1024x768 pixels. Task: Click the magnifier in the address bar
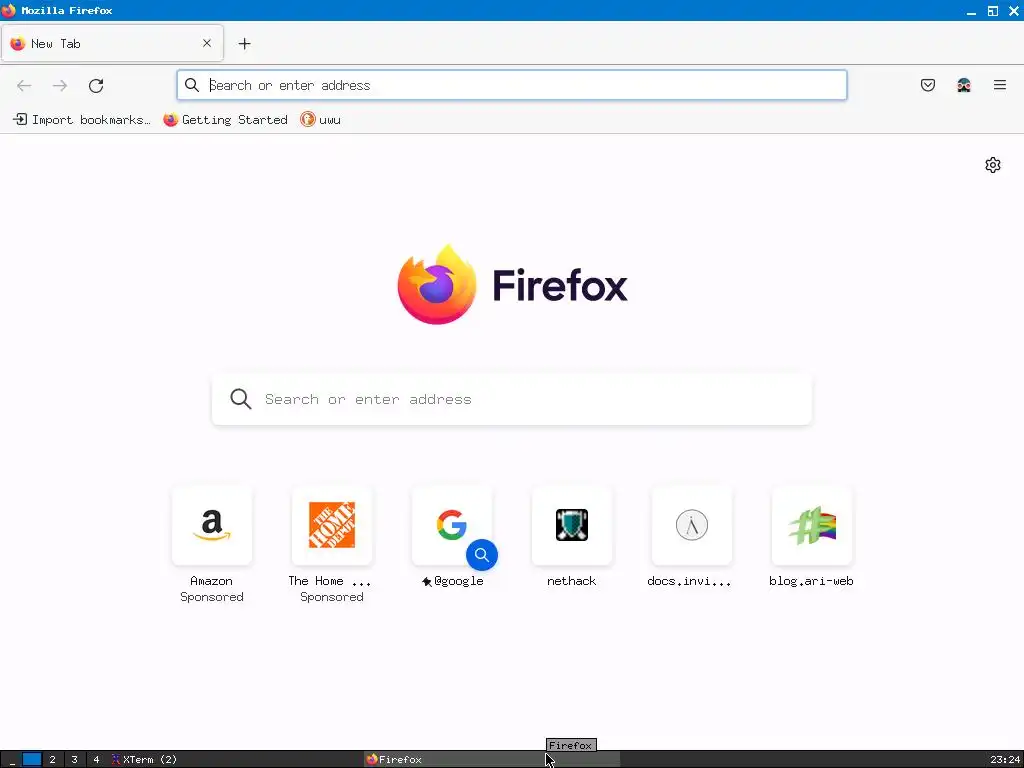[x=191, y=85]
